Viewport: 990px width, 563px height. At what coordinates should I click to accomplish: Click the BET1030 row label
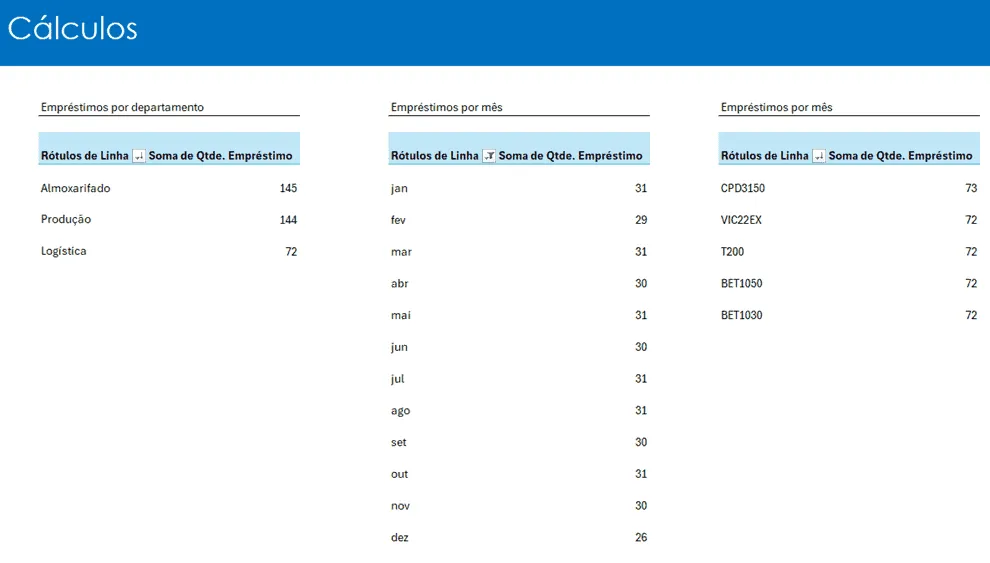741,315
